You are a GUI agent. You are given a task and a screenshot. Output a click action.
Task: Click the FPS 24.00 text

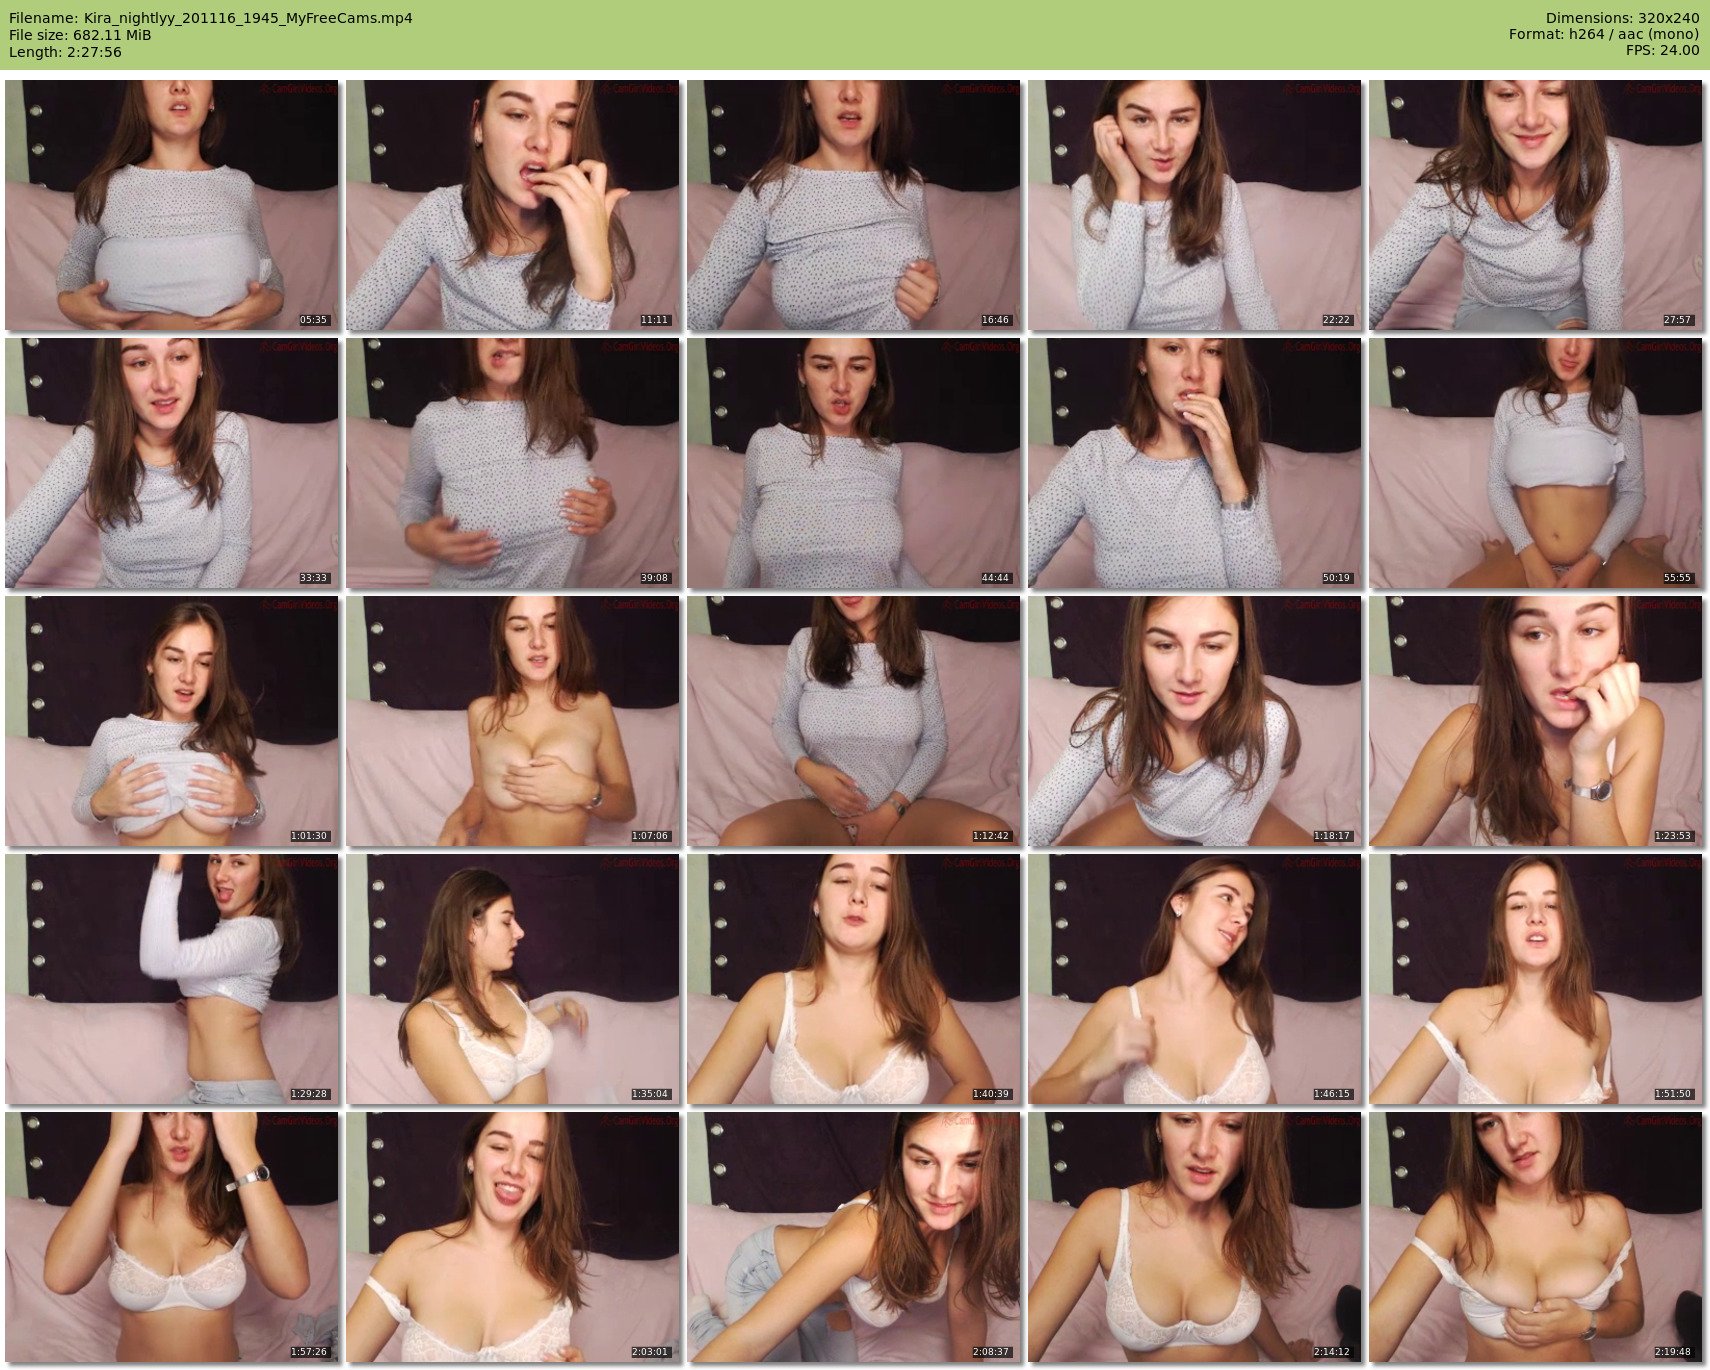[x=1662, y=51]
